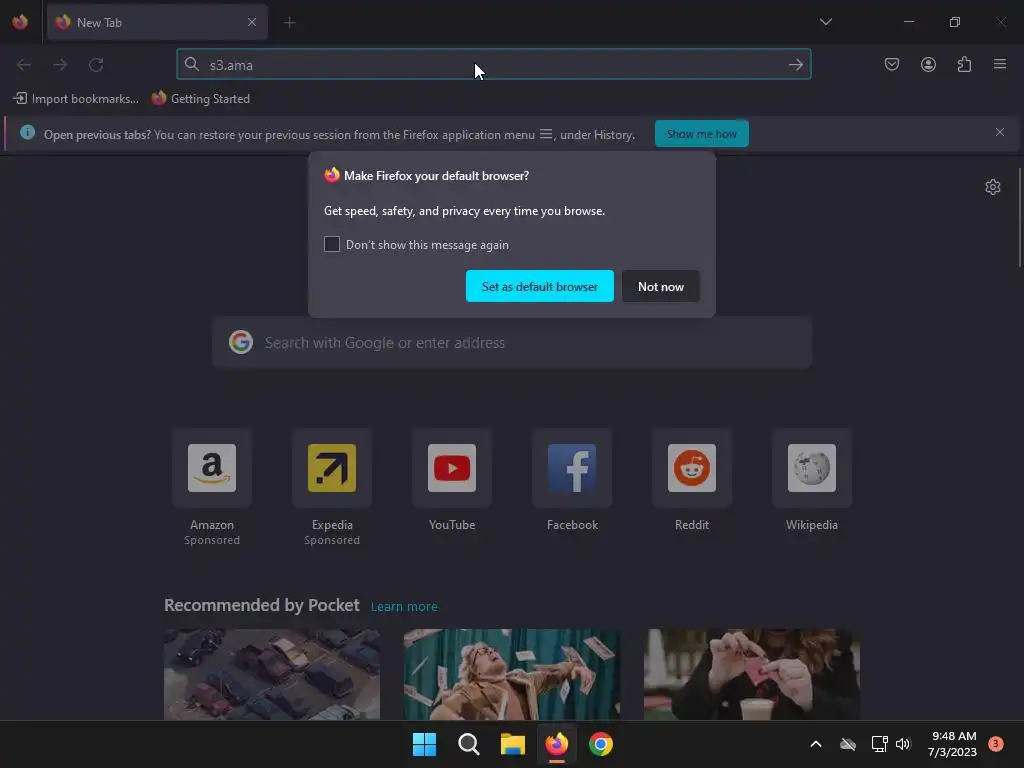This screenshot has height=768, width=1024.
Task: Open notification badge showing 3
Action: click(995, 744)
